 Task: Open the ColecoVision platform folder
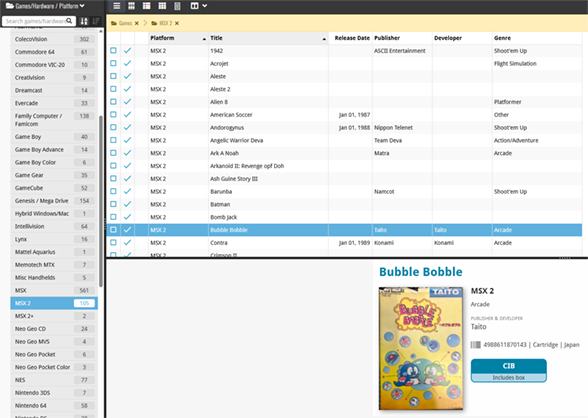(54, 39)
